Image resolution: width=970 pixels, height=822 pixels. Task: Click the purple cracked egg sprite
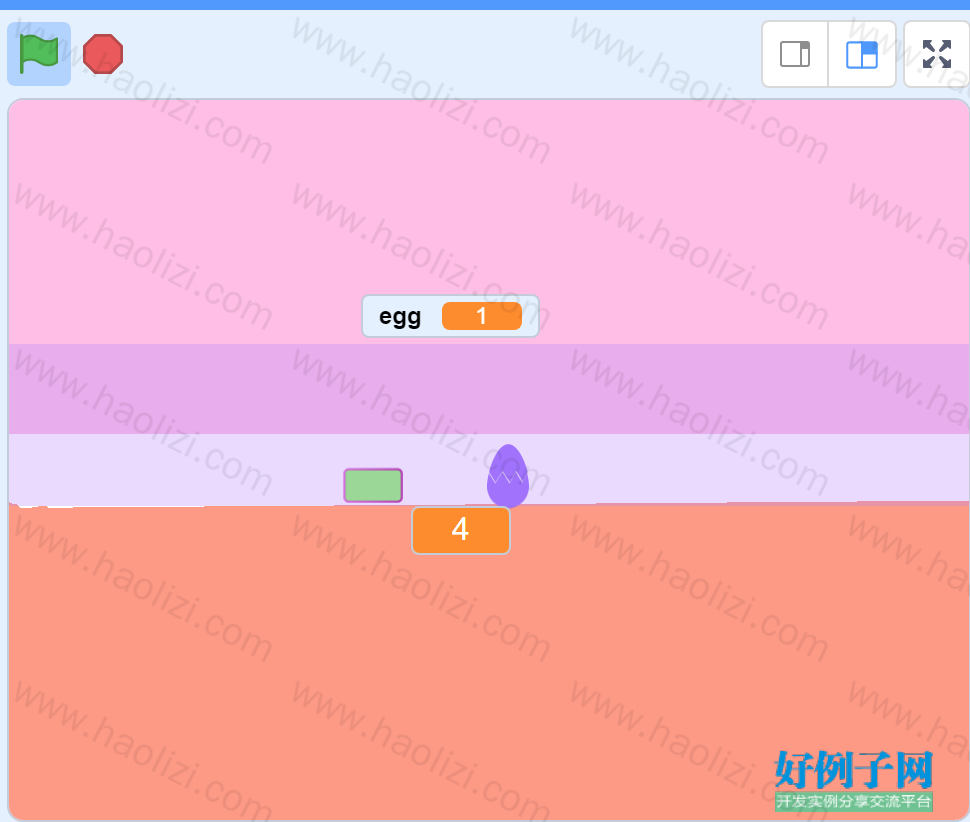508,476
